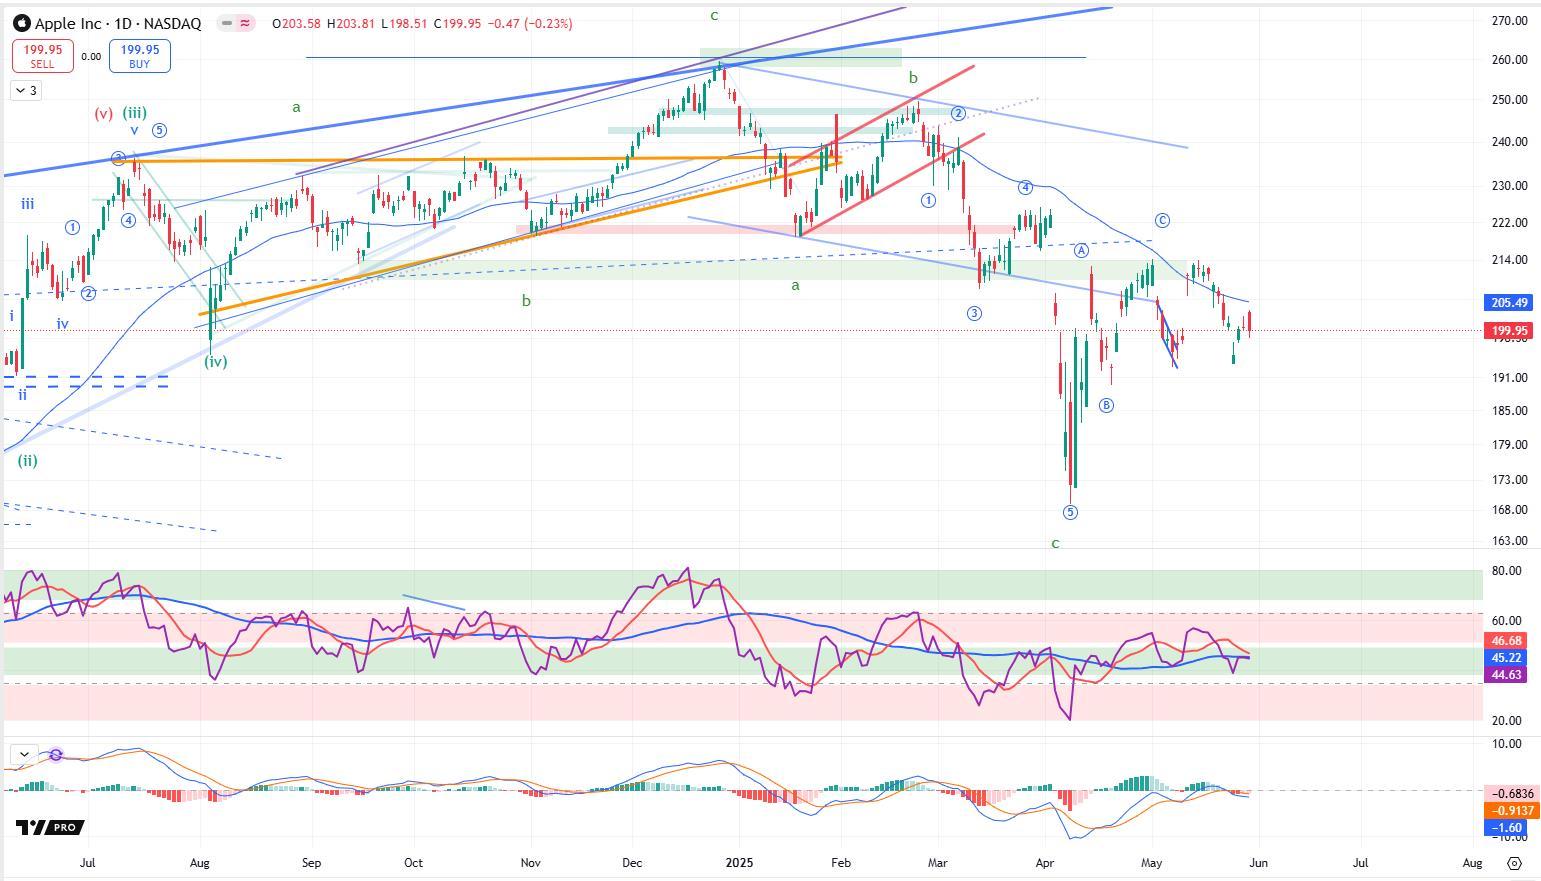Select the circled A wave label
This screenshot has width=1541, height=881.
tap(1081, 250)
